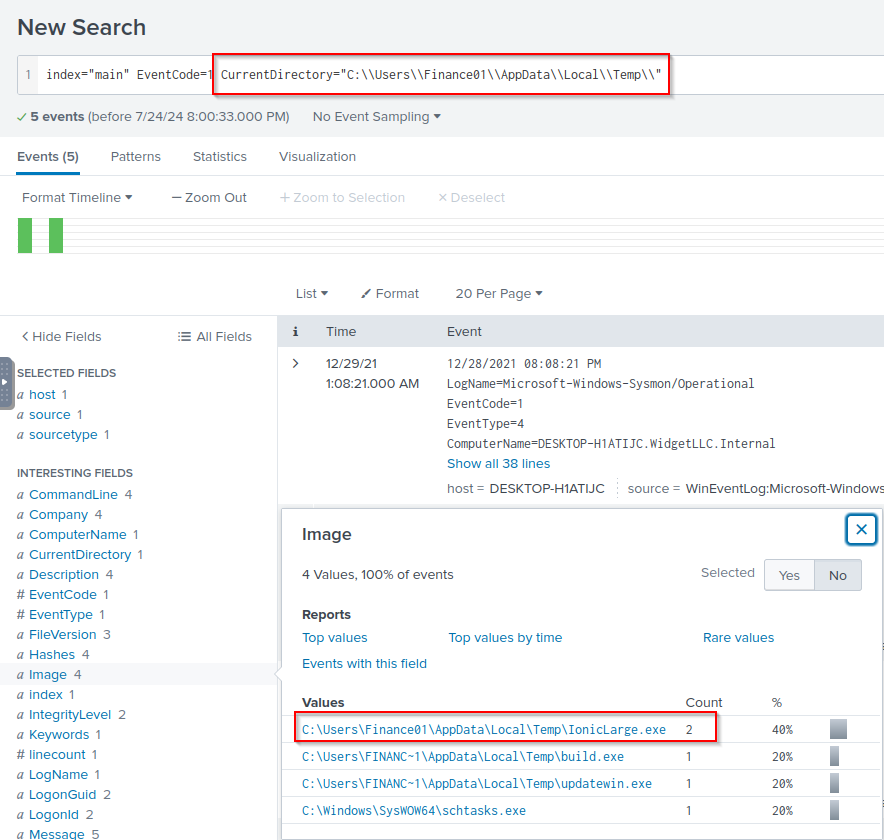Click the All Fields list icon
The width and height of the screenshot is (884, 840).
(184, 337)
